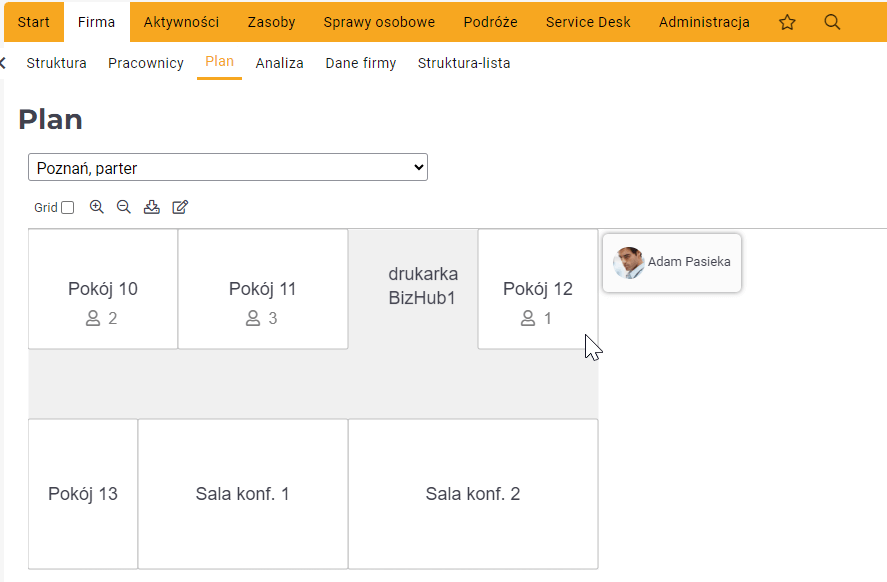887x582 pixels.
Task: Click the person icon in Pokój 10
Action: click(93, 318)
